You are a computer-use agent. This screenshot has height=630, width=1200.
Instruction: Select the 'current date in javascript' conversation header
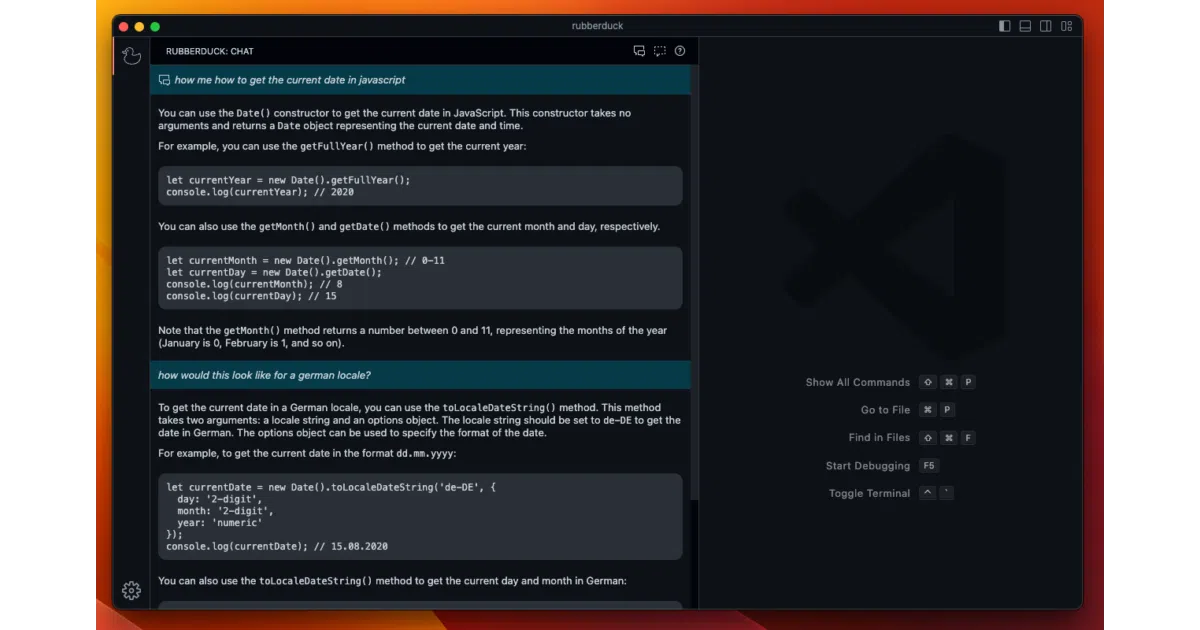420,80
